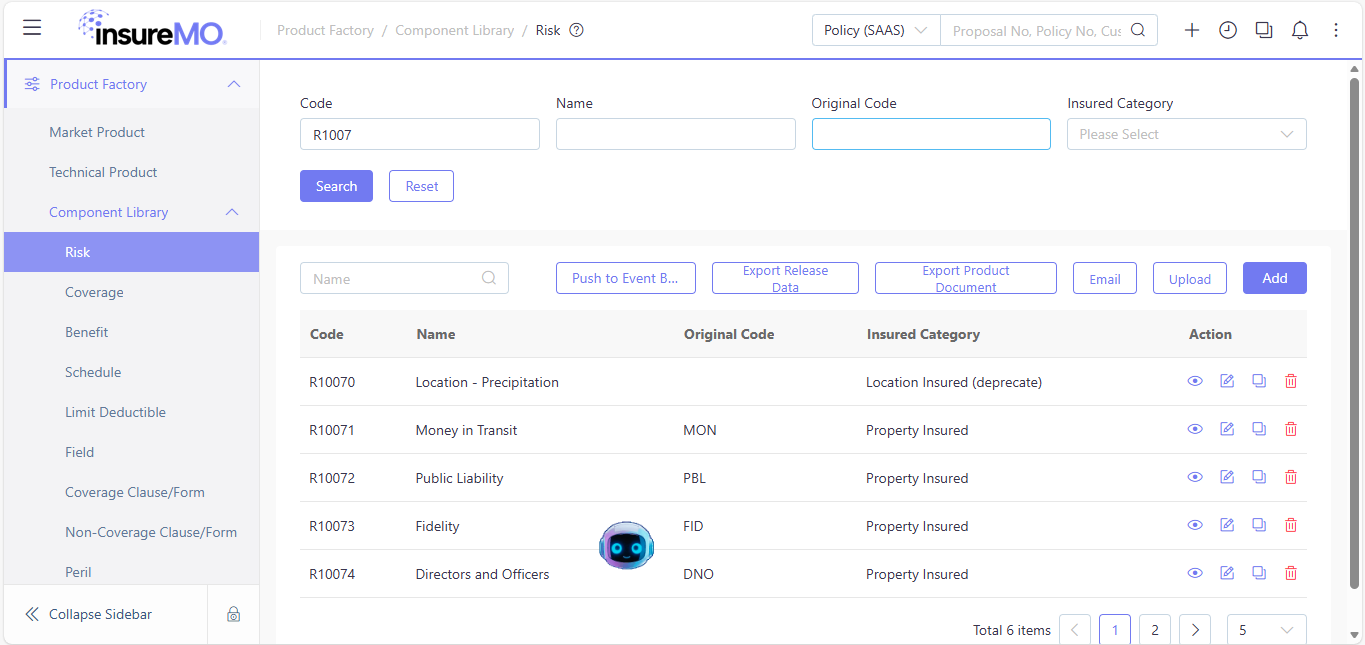Collapse the Component Library section
This screenshot has height=645, width=1365.
[x=232, y=212]
